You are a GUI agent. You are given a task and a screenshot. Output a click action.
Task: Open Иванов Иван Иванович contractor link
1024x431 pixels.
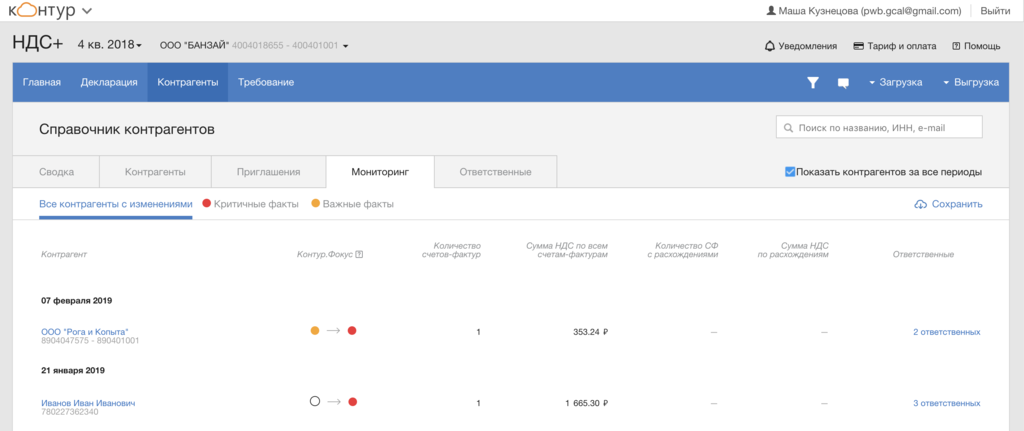[x=88, y=403]
